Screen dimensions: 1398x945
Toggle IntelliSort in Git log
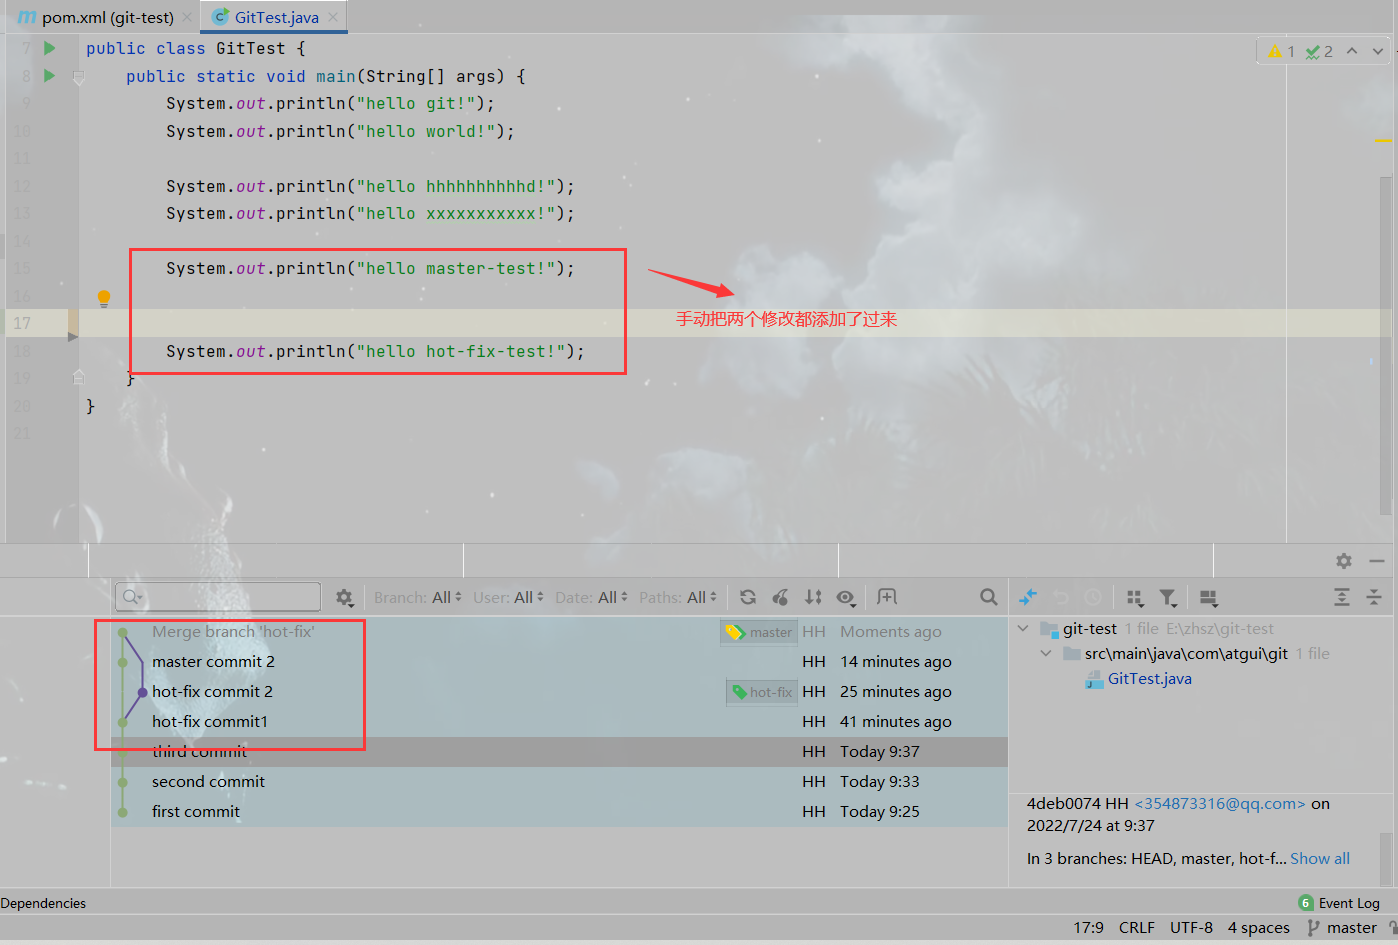coord(813,597)
